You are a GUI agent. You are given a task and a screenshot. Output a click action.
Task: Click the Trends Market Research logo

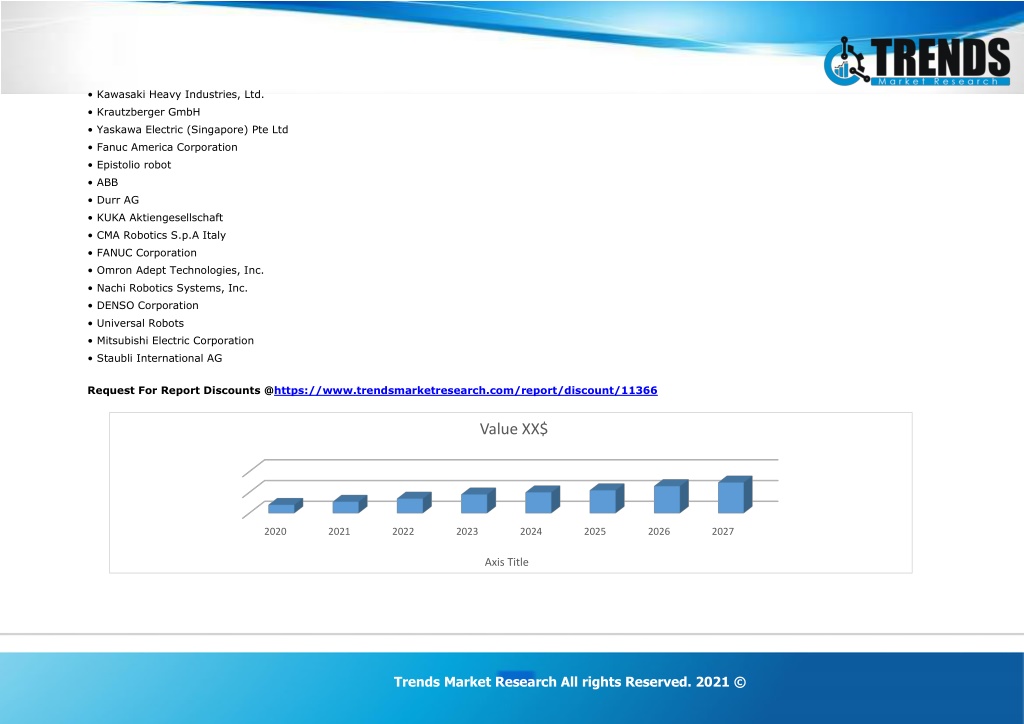tap(917, 61)
